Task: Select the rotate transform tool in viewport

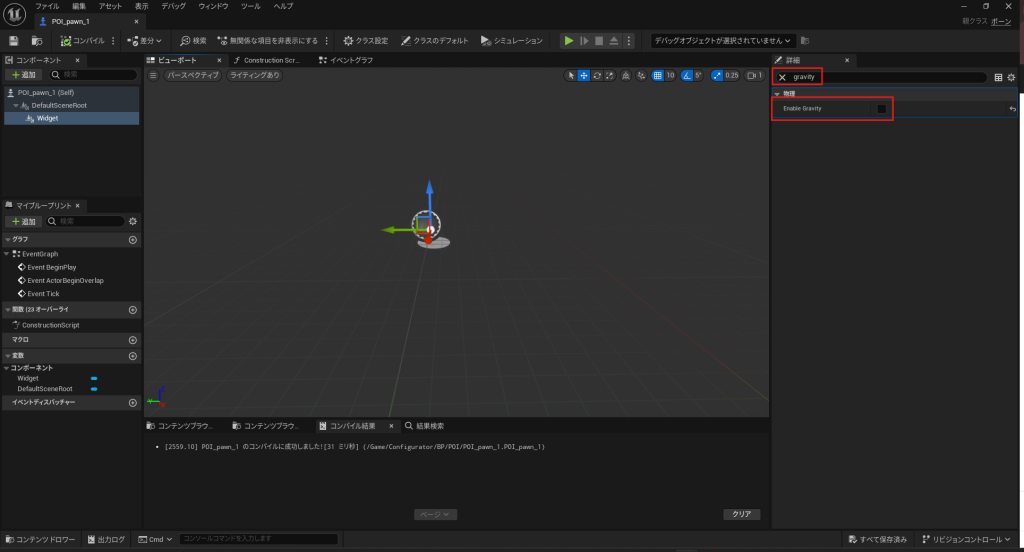Action: tap(597, 75)
